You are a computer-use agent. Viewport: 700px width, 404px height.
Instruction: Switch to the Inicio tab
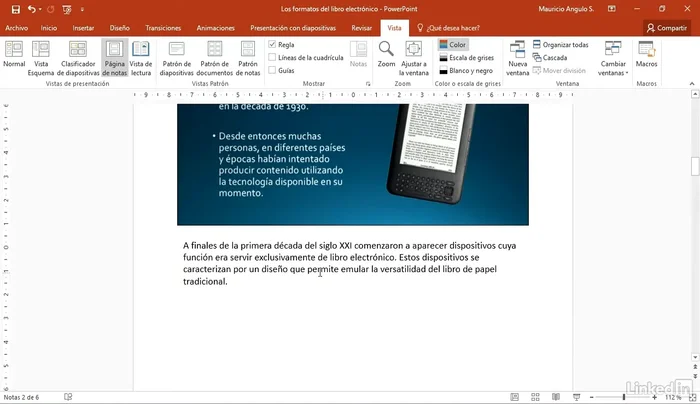[x=49, y=28]
